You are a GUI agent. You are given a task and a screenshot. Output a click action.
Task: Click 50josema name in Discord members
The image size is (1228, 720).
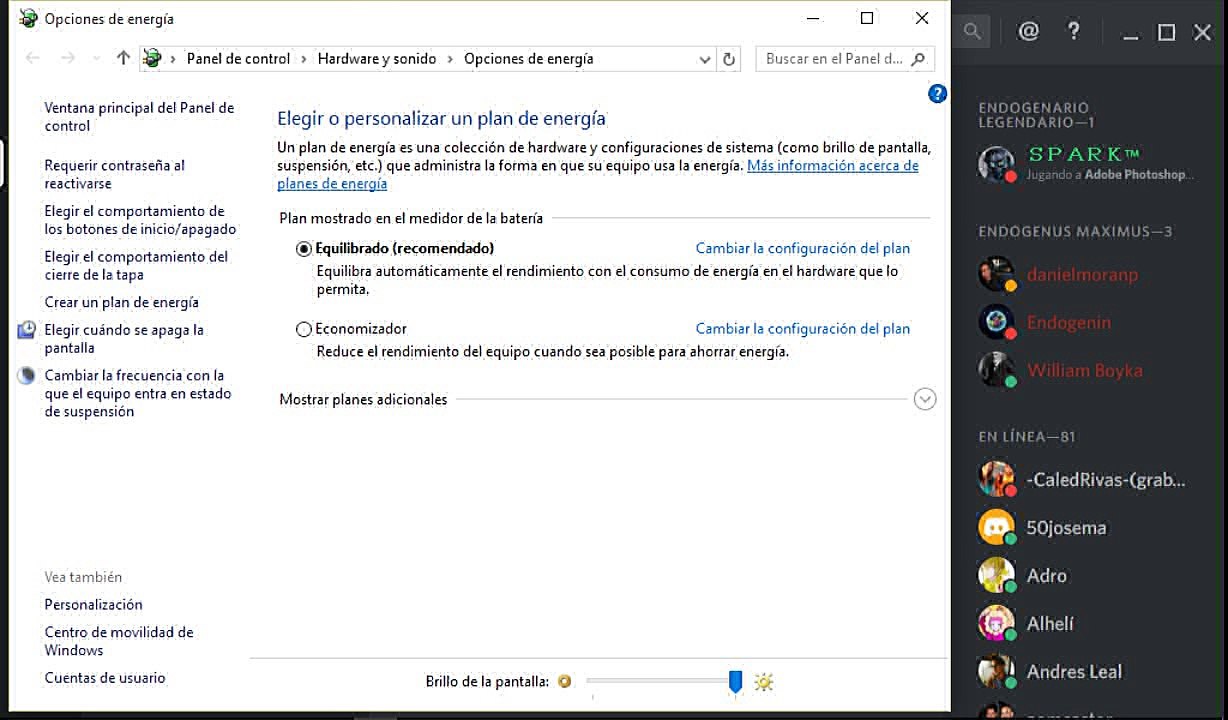1066,527
